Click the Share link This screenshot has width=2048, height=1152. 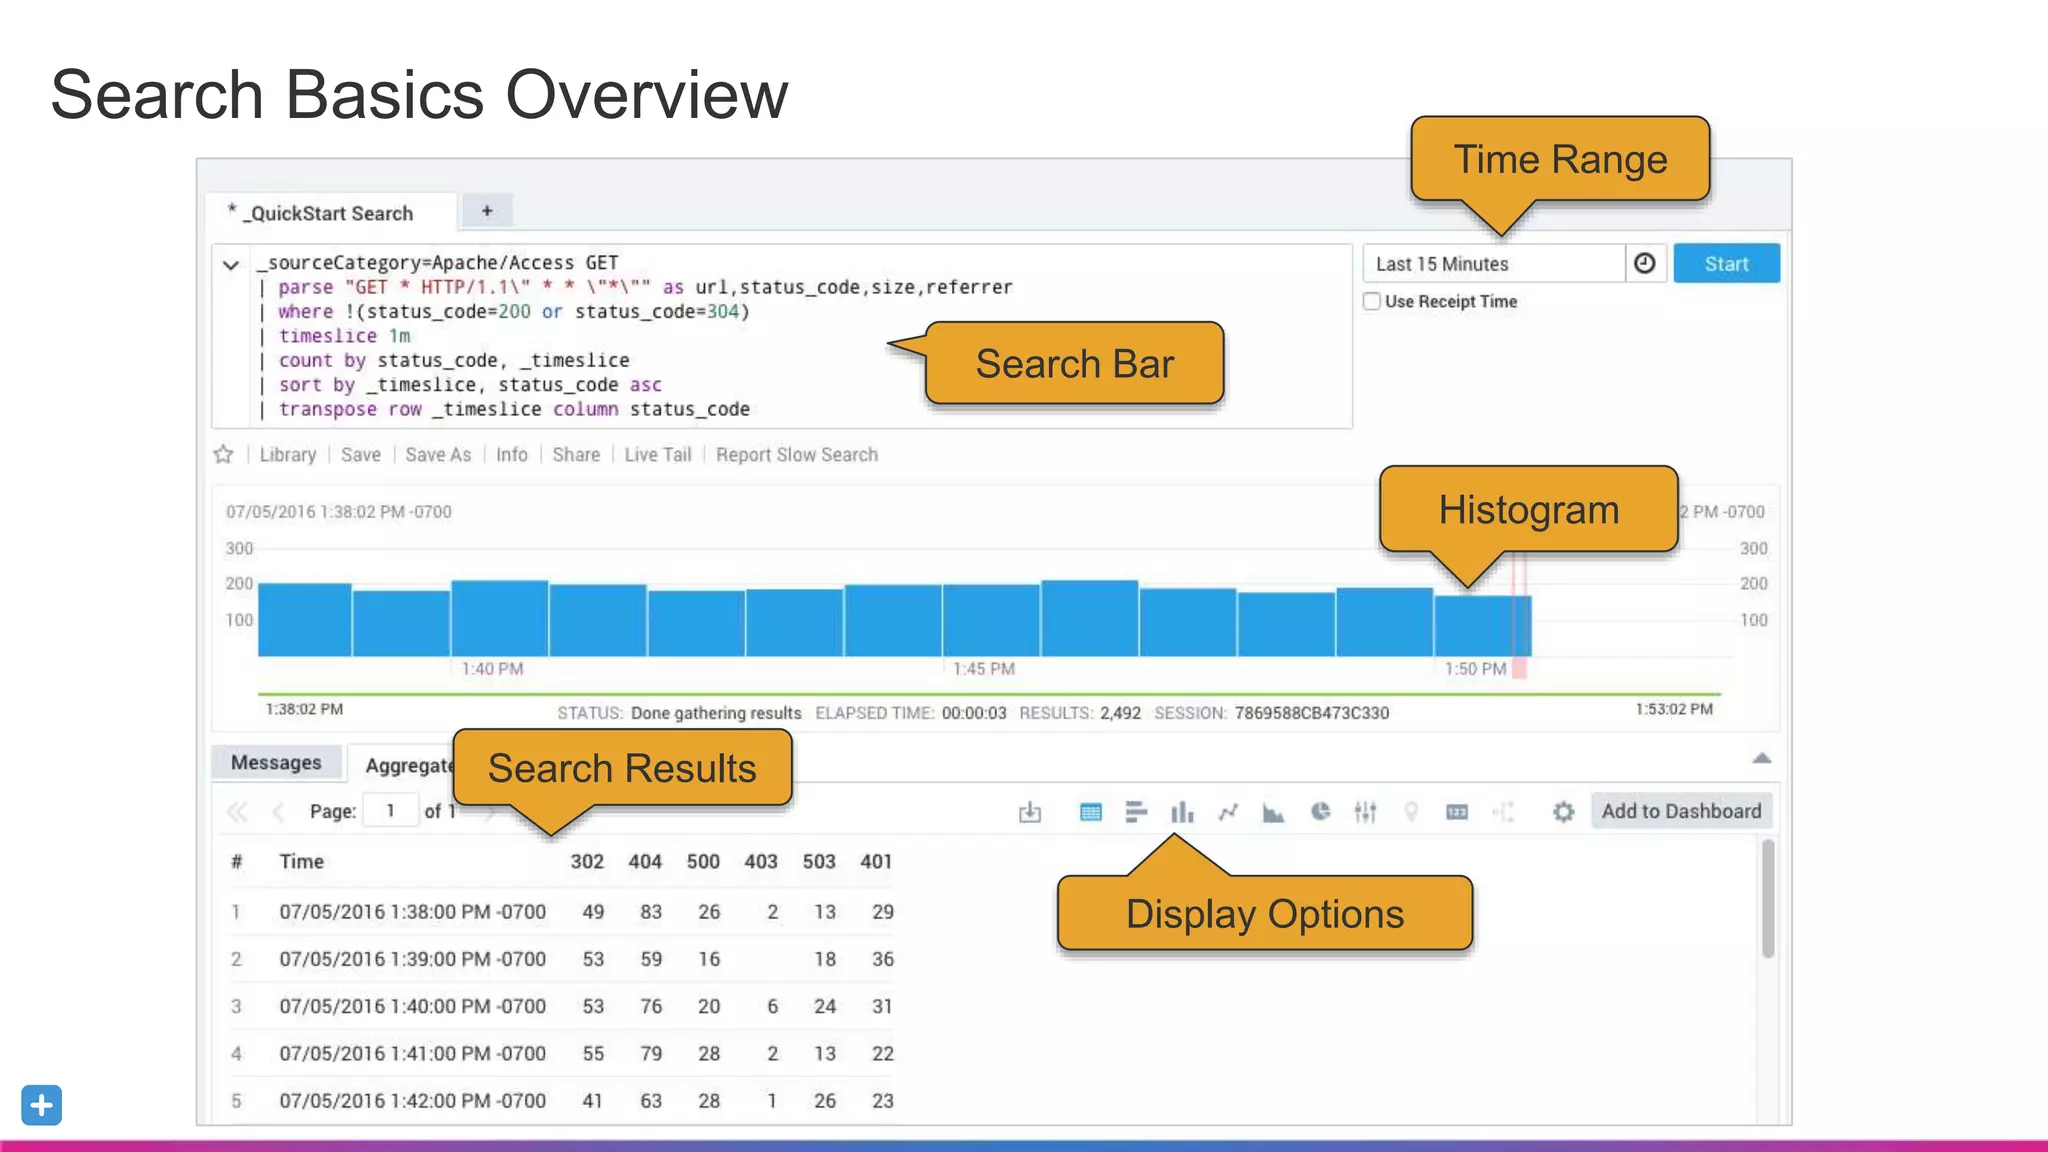(577, 455)
